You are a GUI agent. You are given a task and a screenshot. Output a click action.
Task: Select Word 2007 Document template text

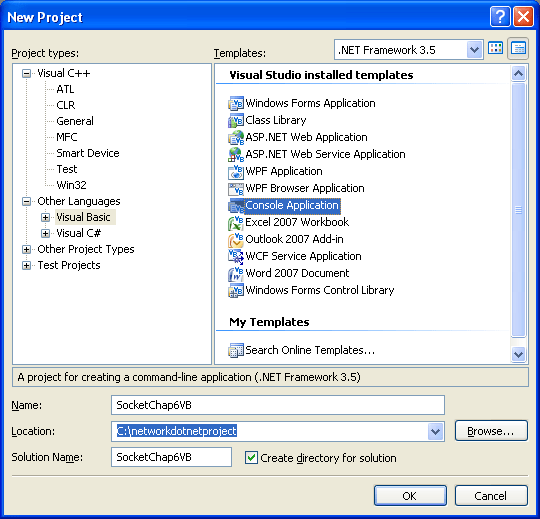297,273
